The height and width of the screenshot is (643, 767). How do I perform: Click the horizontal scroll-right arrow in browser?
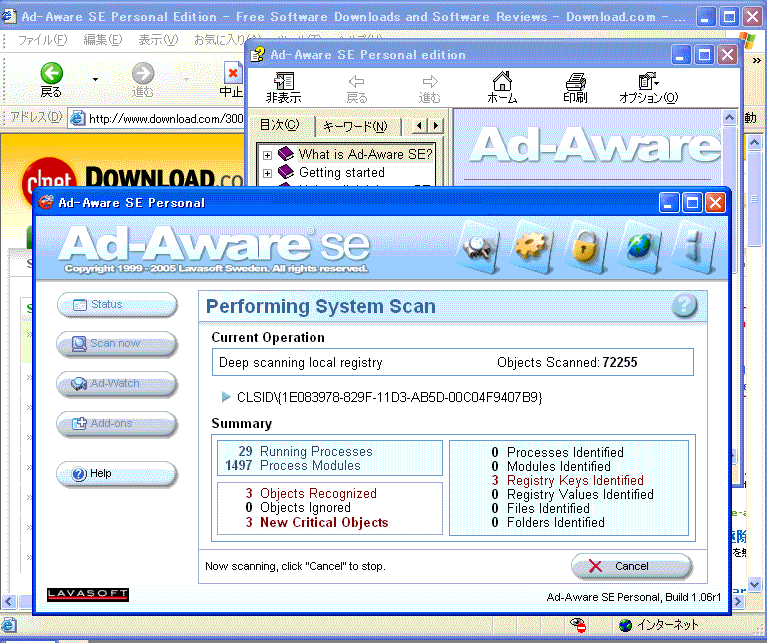(x=739, y=601)
